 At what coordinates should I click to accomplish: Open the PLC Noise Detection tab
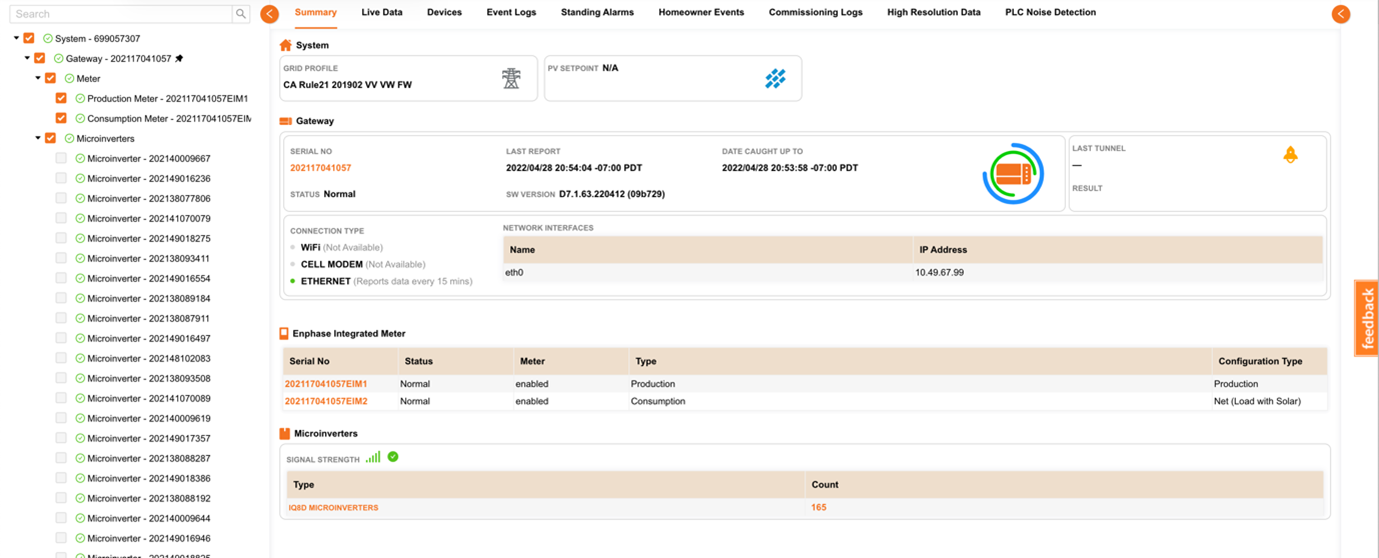point(1050,13)
